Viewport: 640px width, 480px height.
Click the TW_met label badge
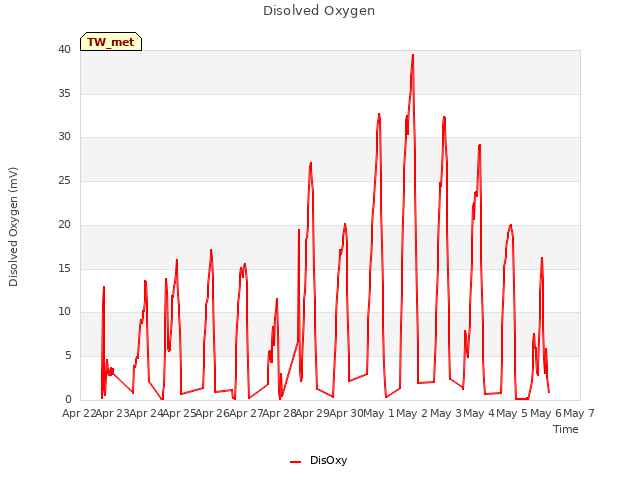click(111, 42)
